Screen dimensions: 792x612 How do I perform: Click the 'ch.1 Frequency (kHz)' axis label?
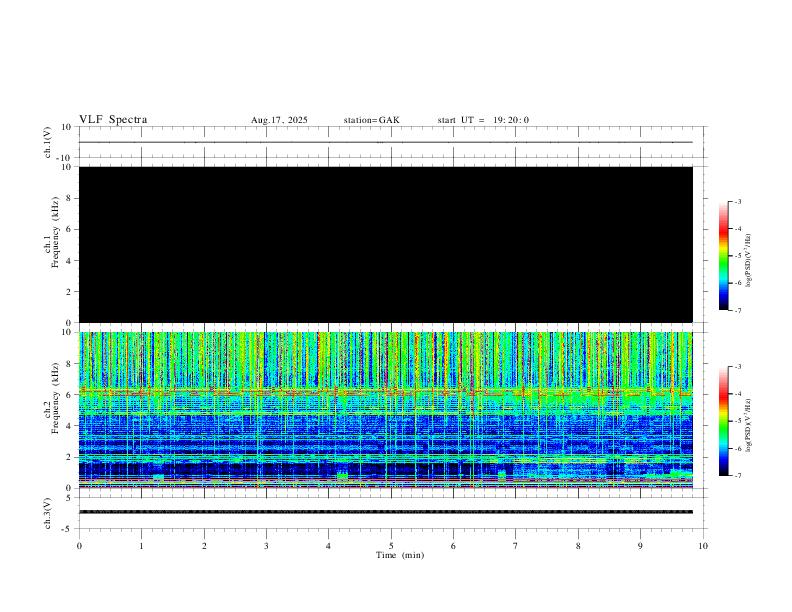[x=51, y=232]
